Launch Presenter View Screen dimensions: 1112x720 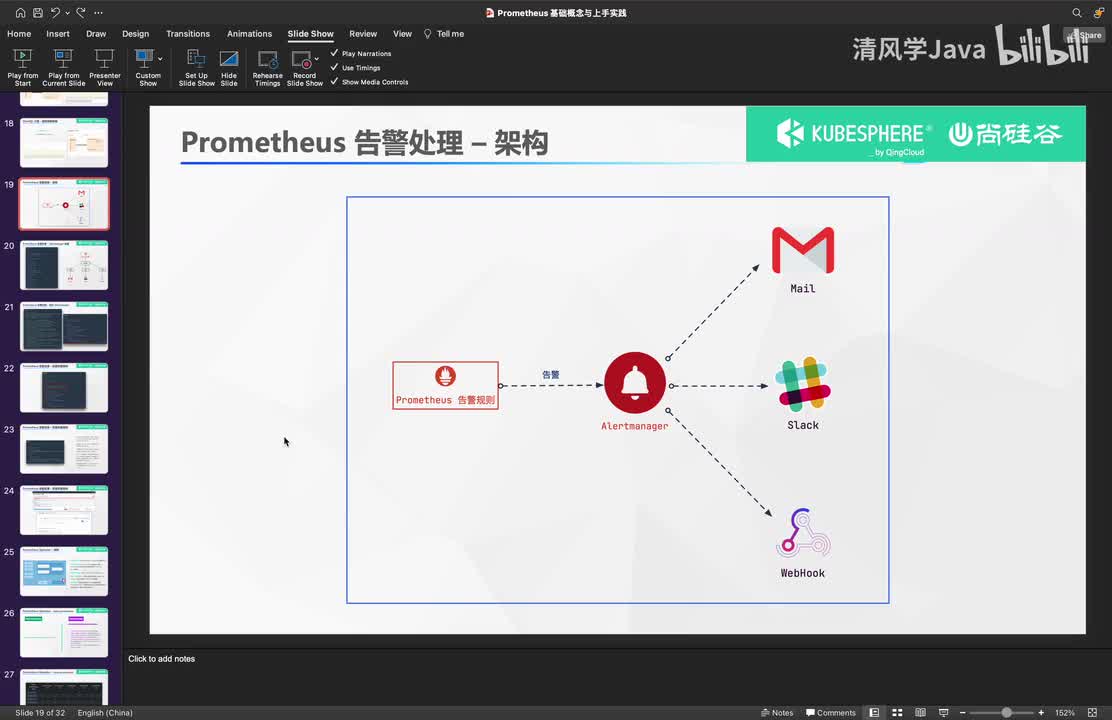tap(105, 68)
